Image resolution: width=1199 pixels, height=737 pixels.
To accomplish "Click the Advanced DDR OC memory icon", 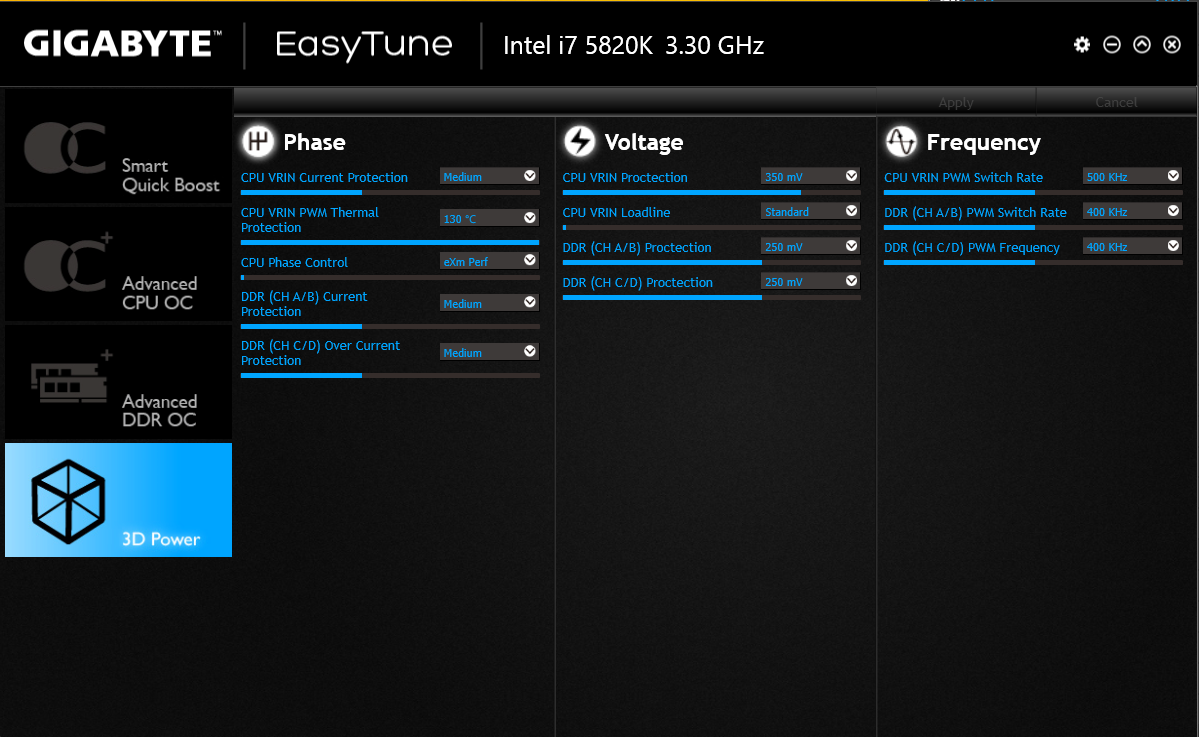I will click(73, 377).
